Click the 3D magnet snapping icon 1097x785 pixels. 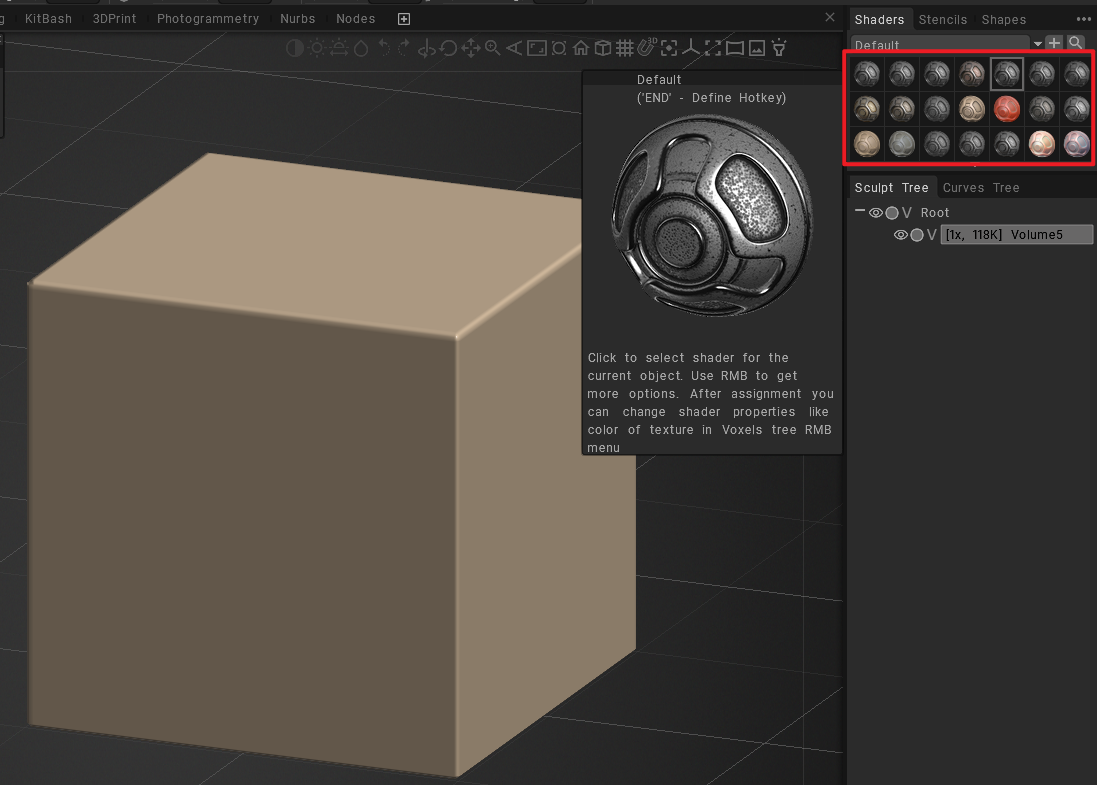[x=646, y=47]
